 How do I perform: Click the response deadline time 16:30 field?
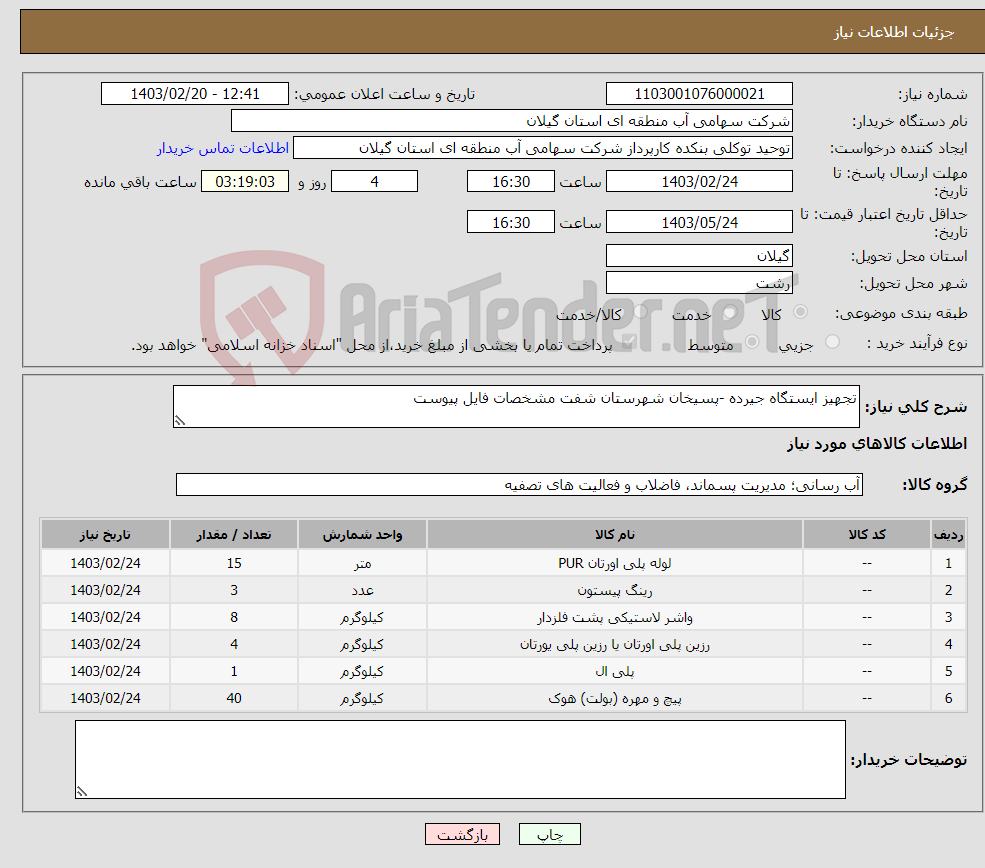pos(511,182)
